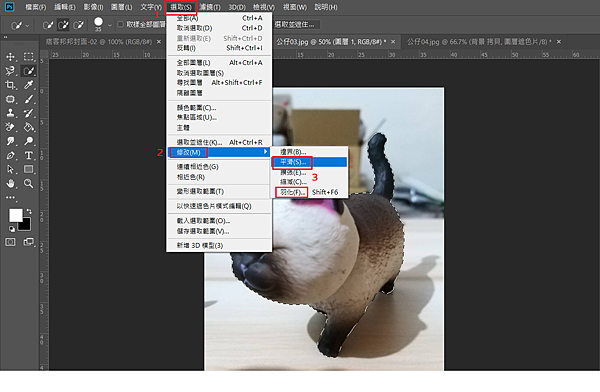Close the 公仔03.jpg tab
The image size is (600, 392).
(393, 42)
